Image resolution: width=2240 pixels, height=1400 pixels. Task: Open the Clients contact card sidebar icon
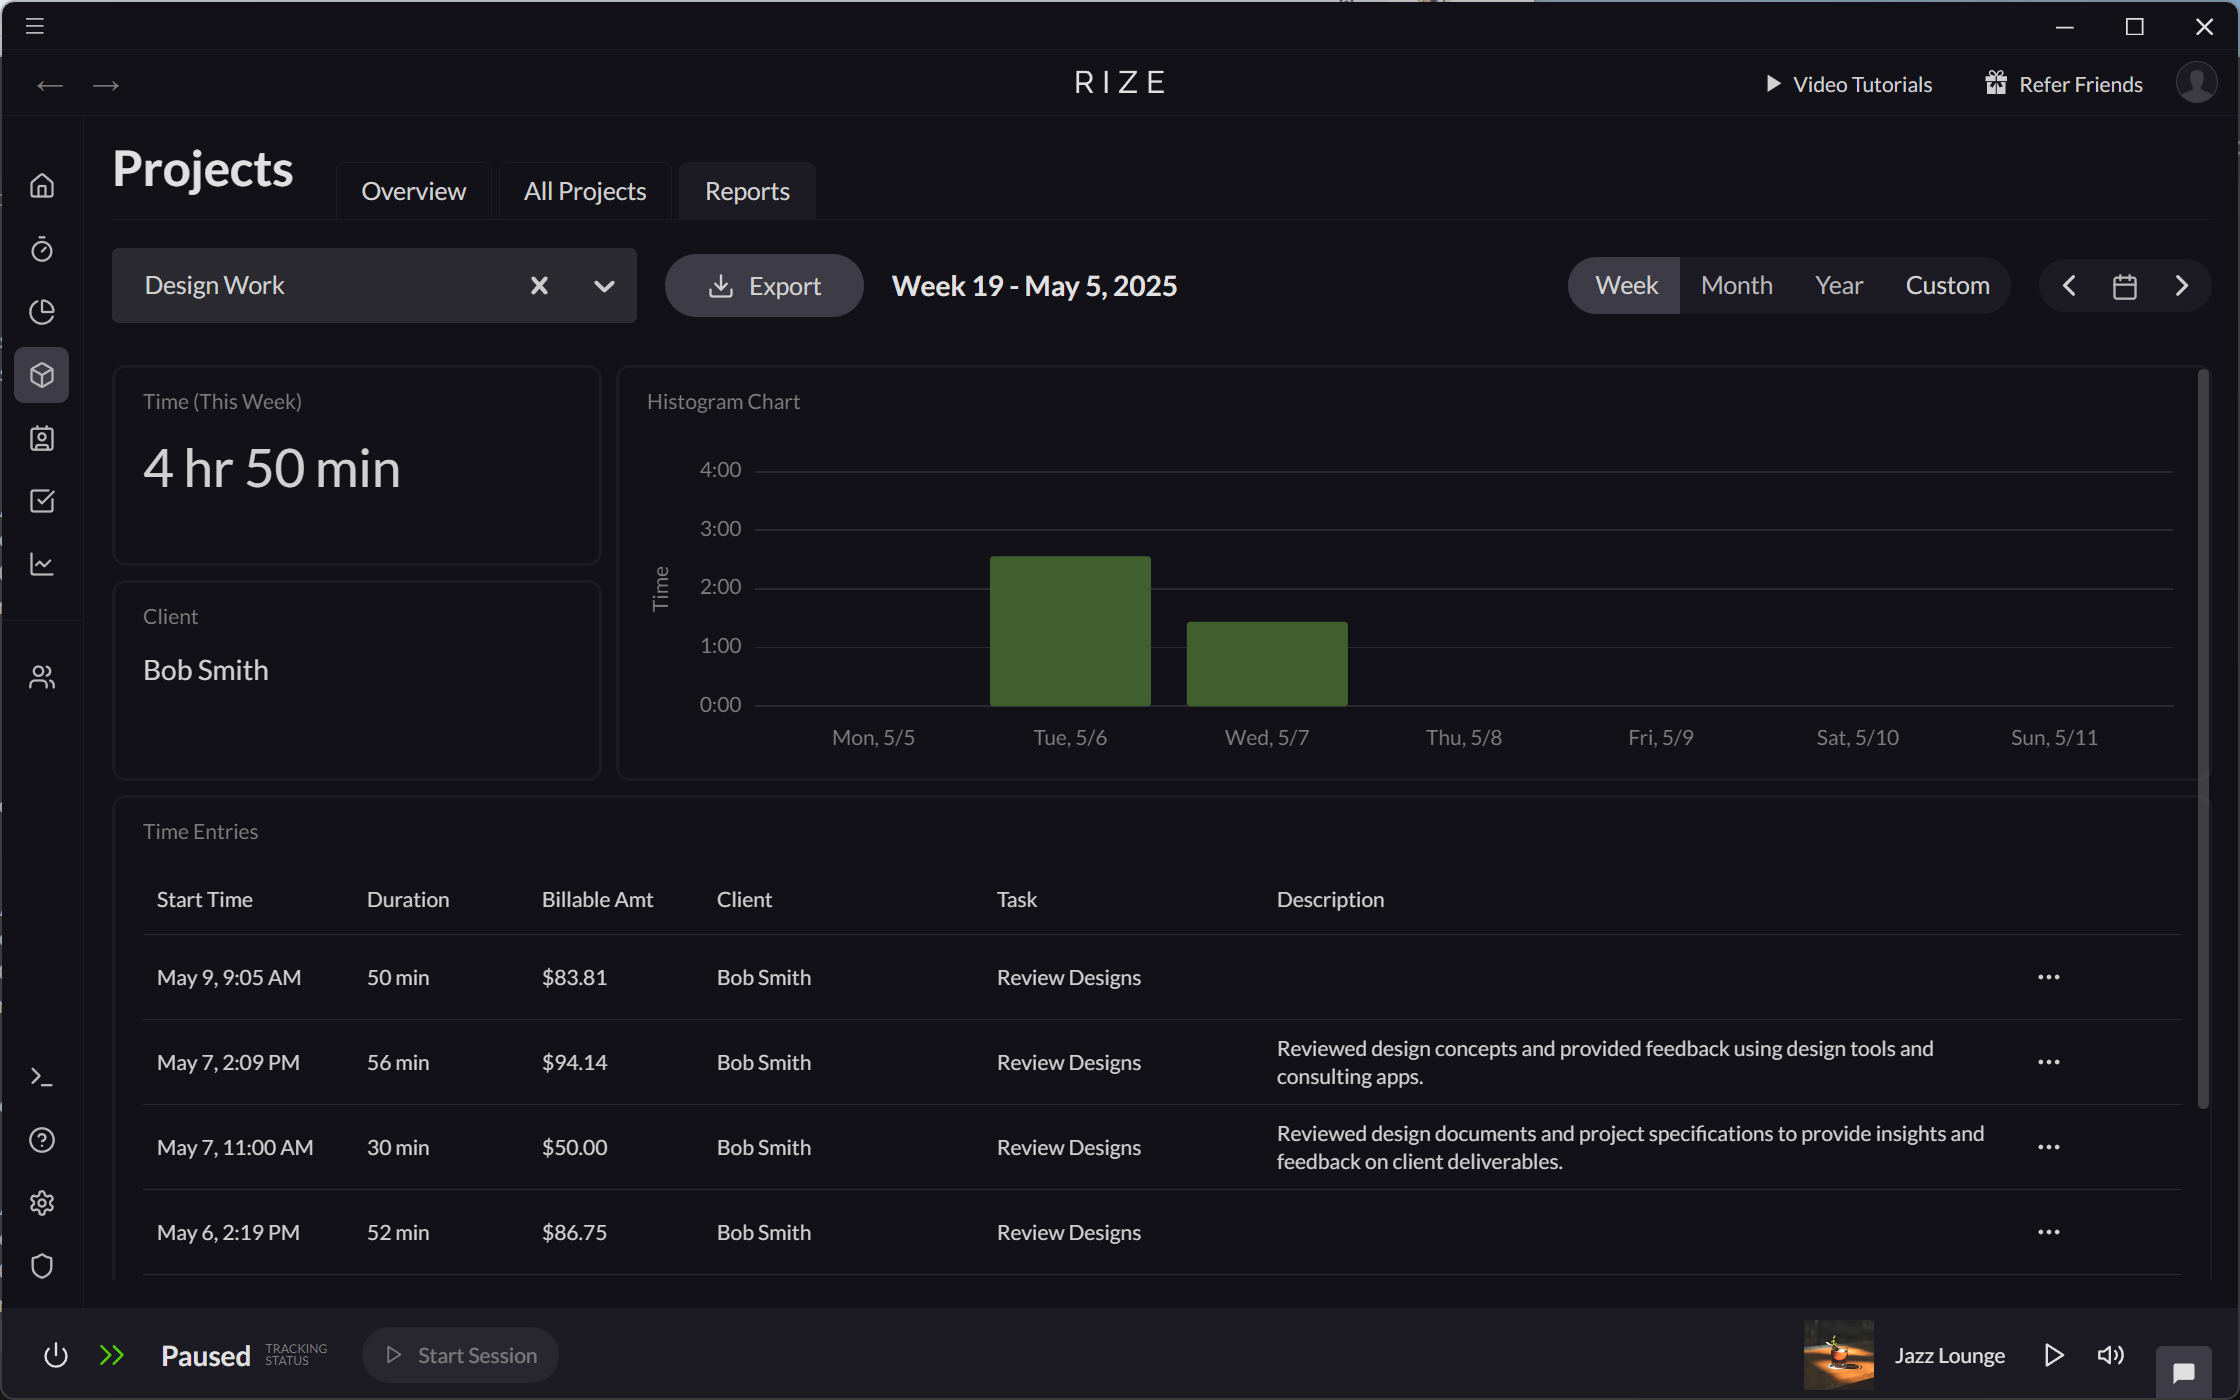click(x=42, y=438)
